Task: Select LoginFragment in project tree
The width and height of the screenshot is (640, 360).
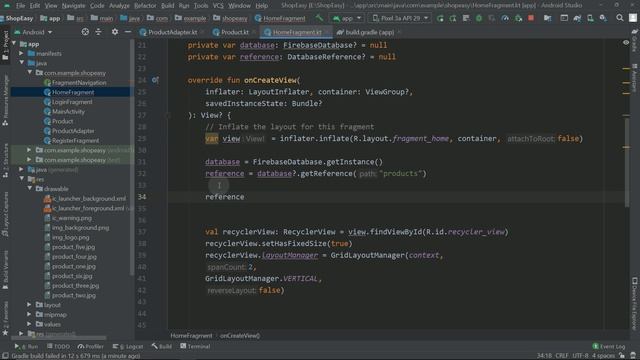Action: tap(72, 102)
